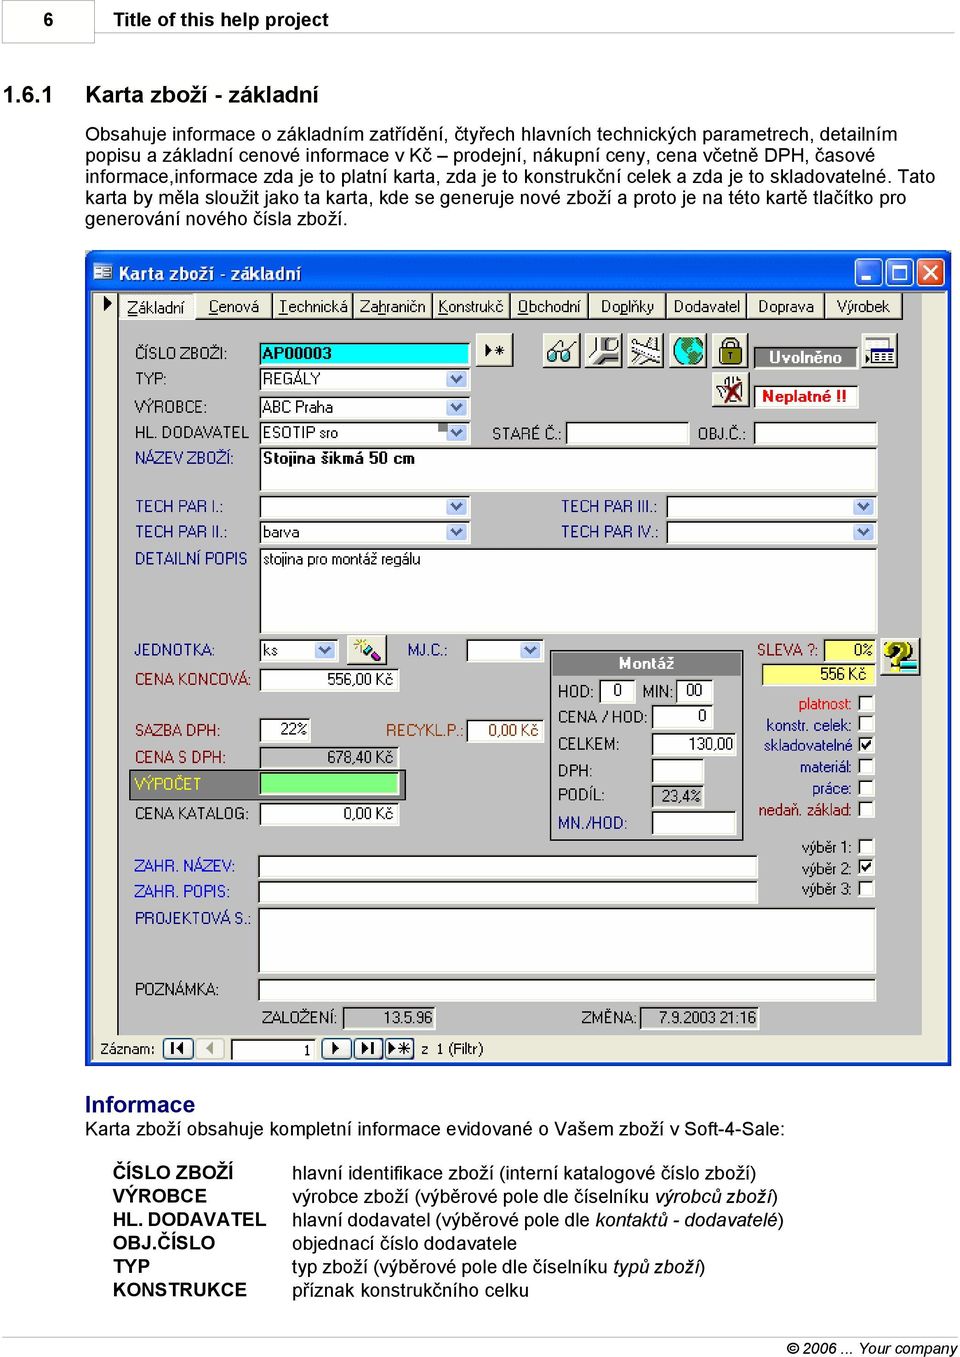
Task: Click the yellow SLEVA 0% field
Action: (849, 650)
